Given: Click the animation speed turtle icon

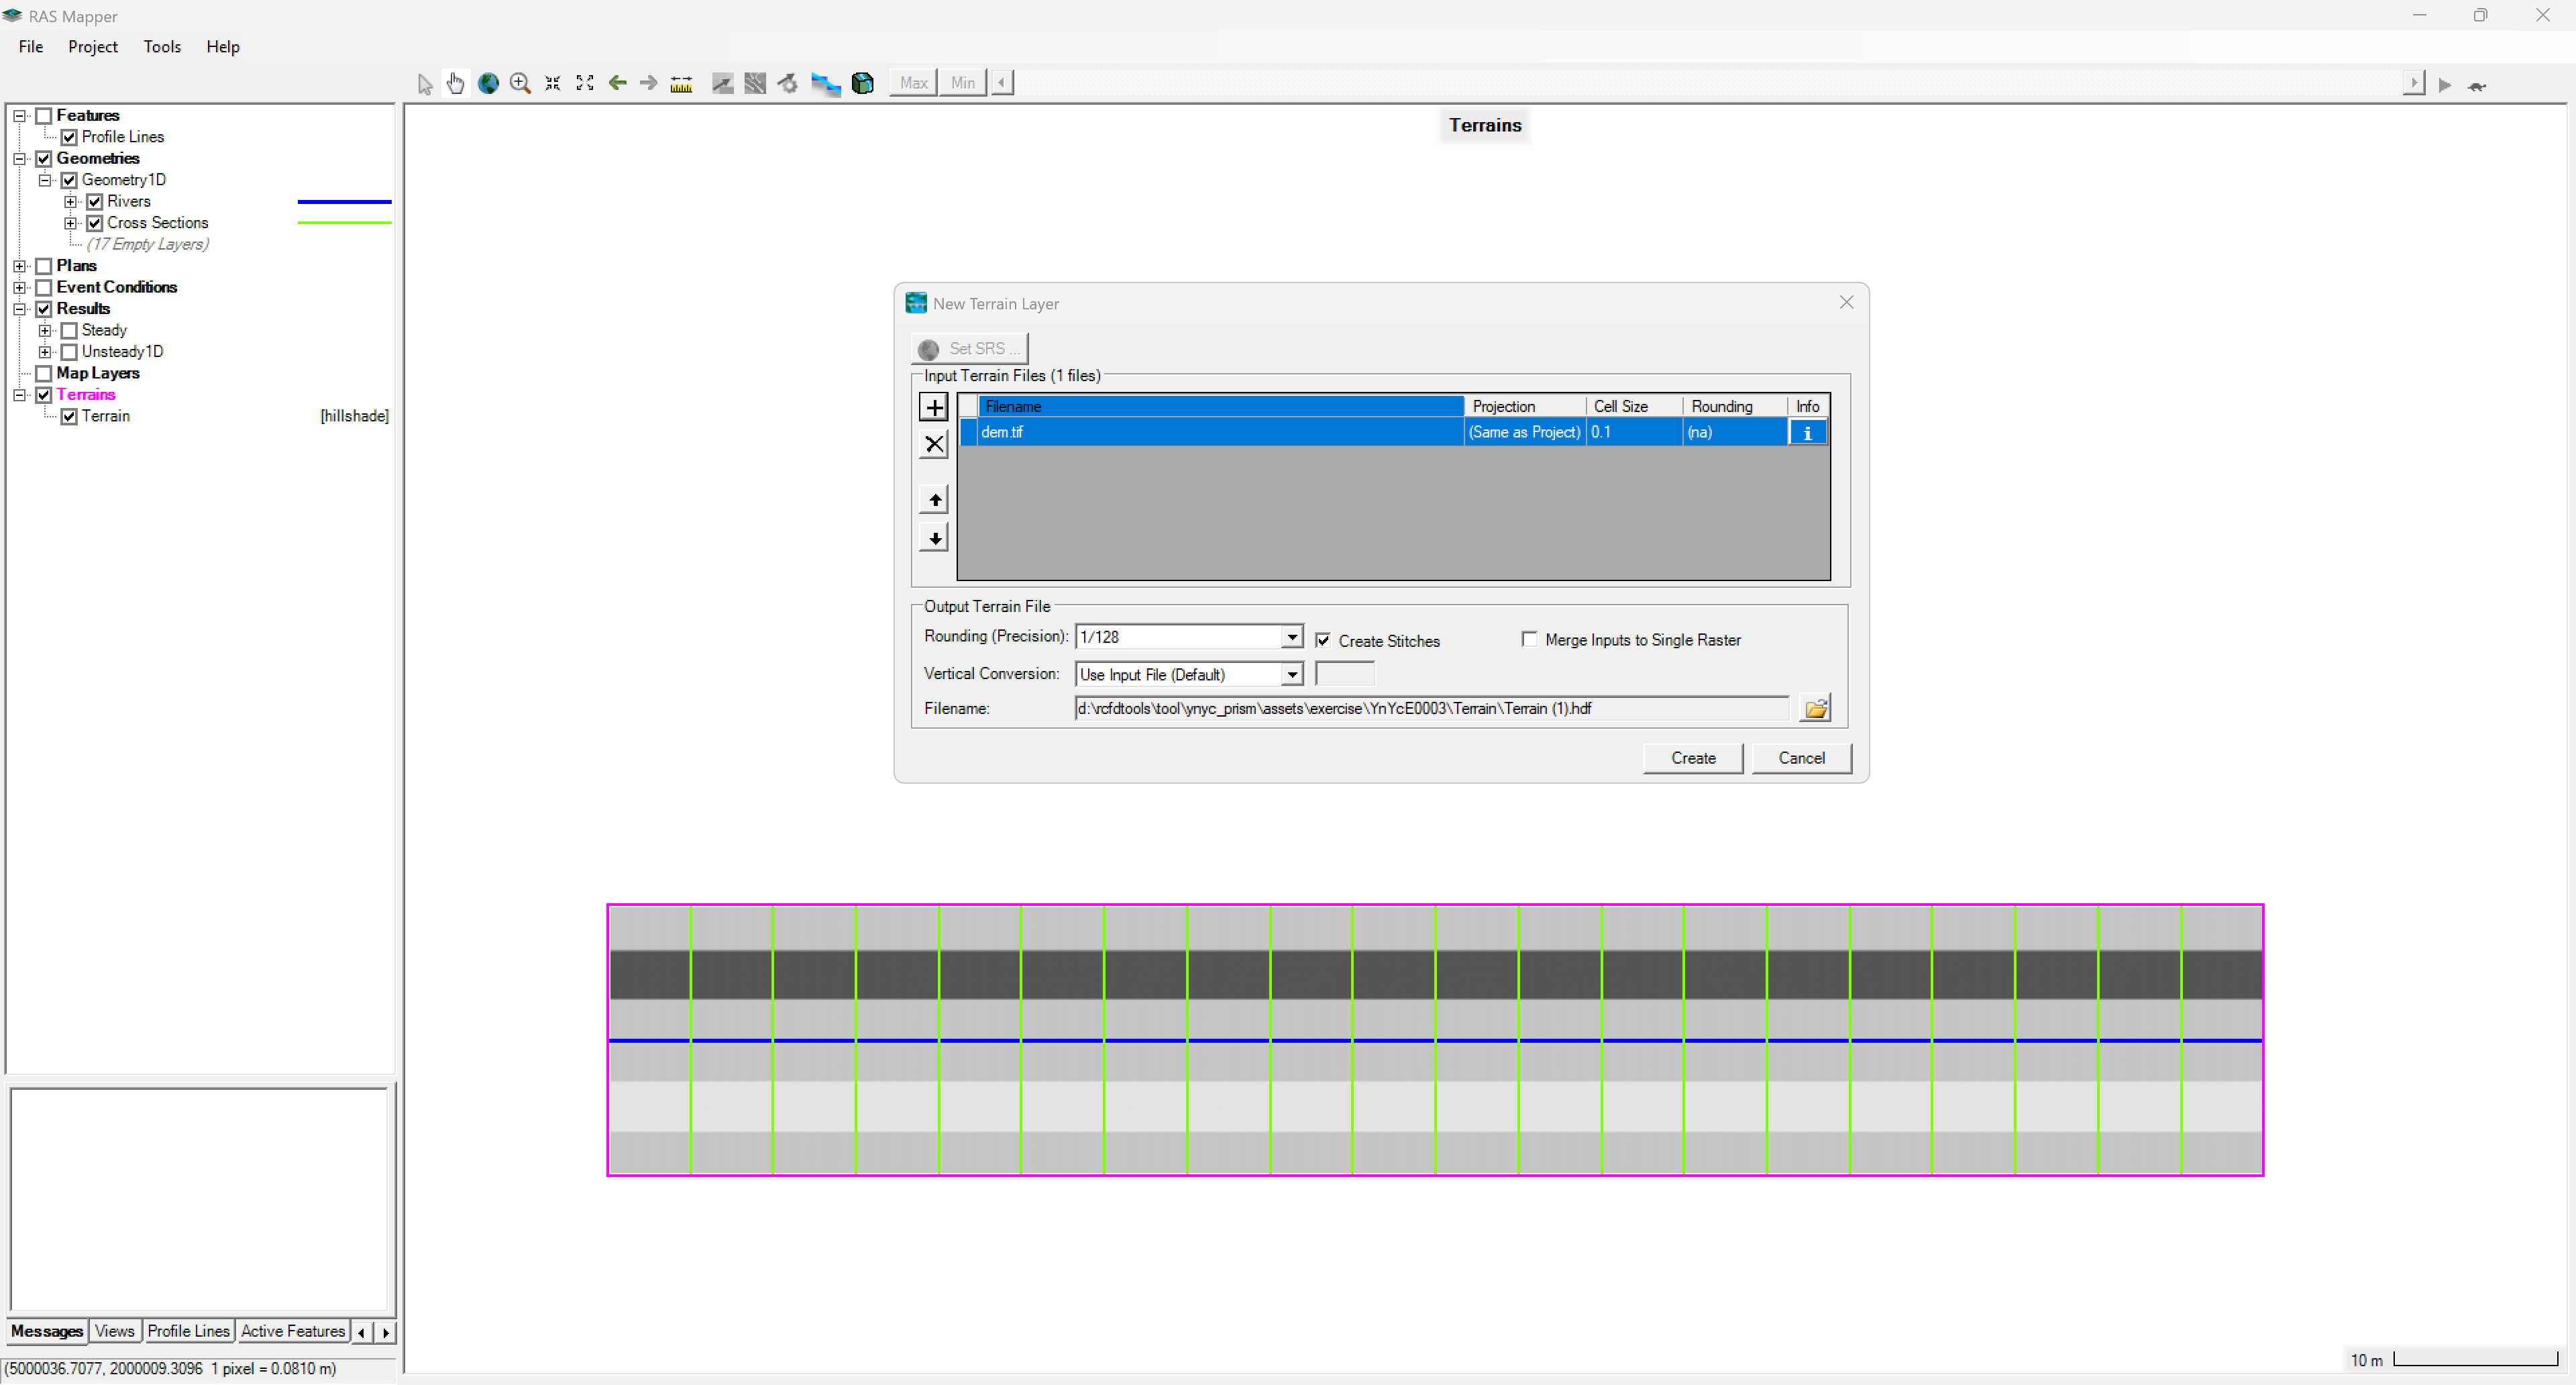Looking at the screenshot, I should tap(2477, 86).
